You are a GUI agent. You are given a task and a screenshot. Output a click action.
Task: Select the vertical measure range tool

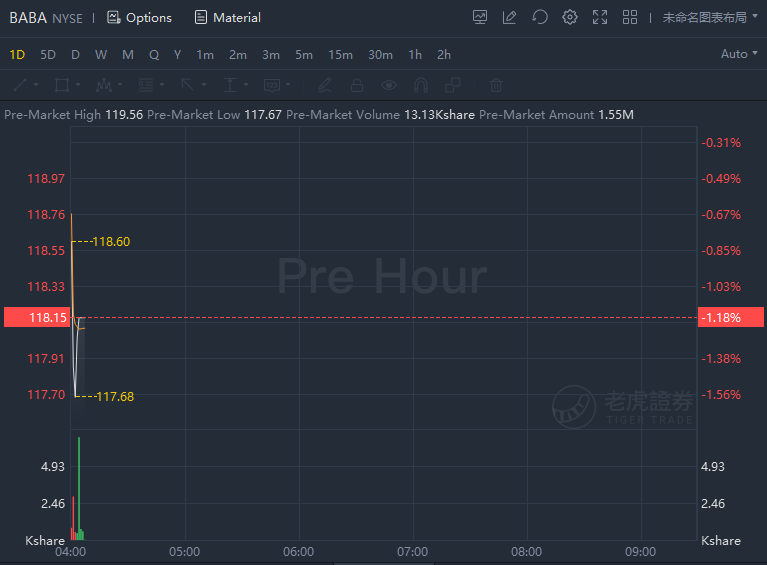230,85
